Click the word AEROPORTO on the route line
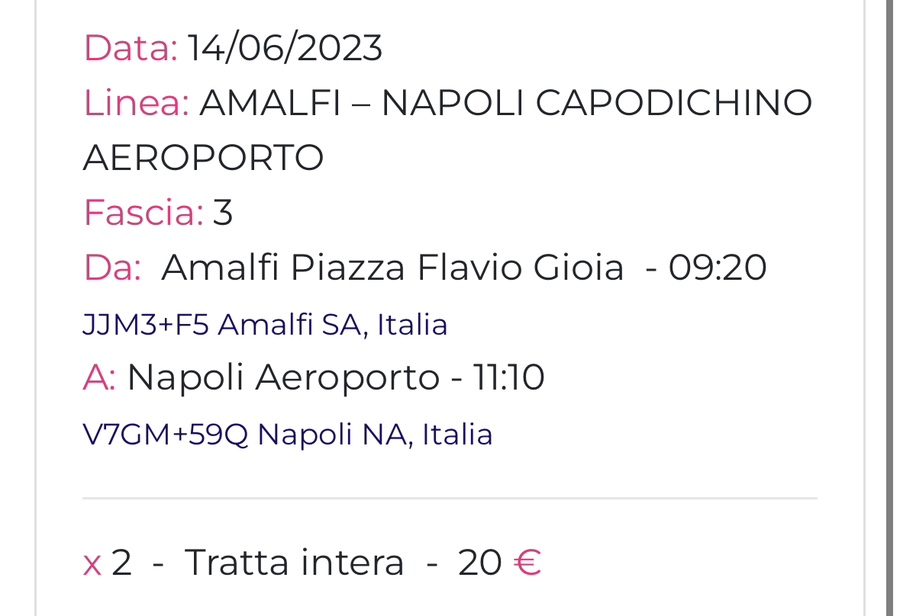Viewport: 900px width, 616px height. point(203,158)
